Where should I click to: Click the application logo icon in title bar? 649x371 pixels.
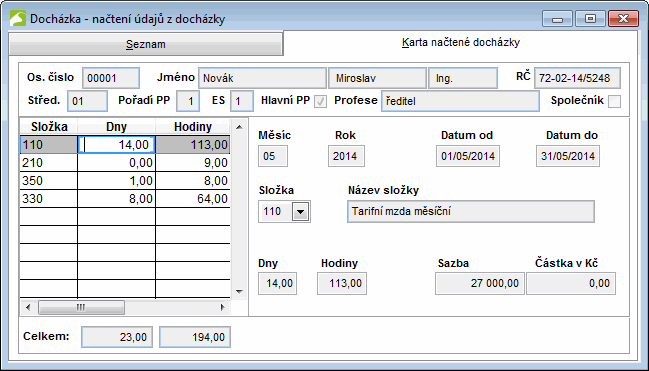(x=18, y=19)
